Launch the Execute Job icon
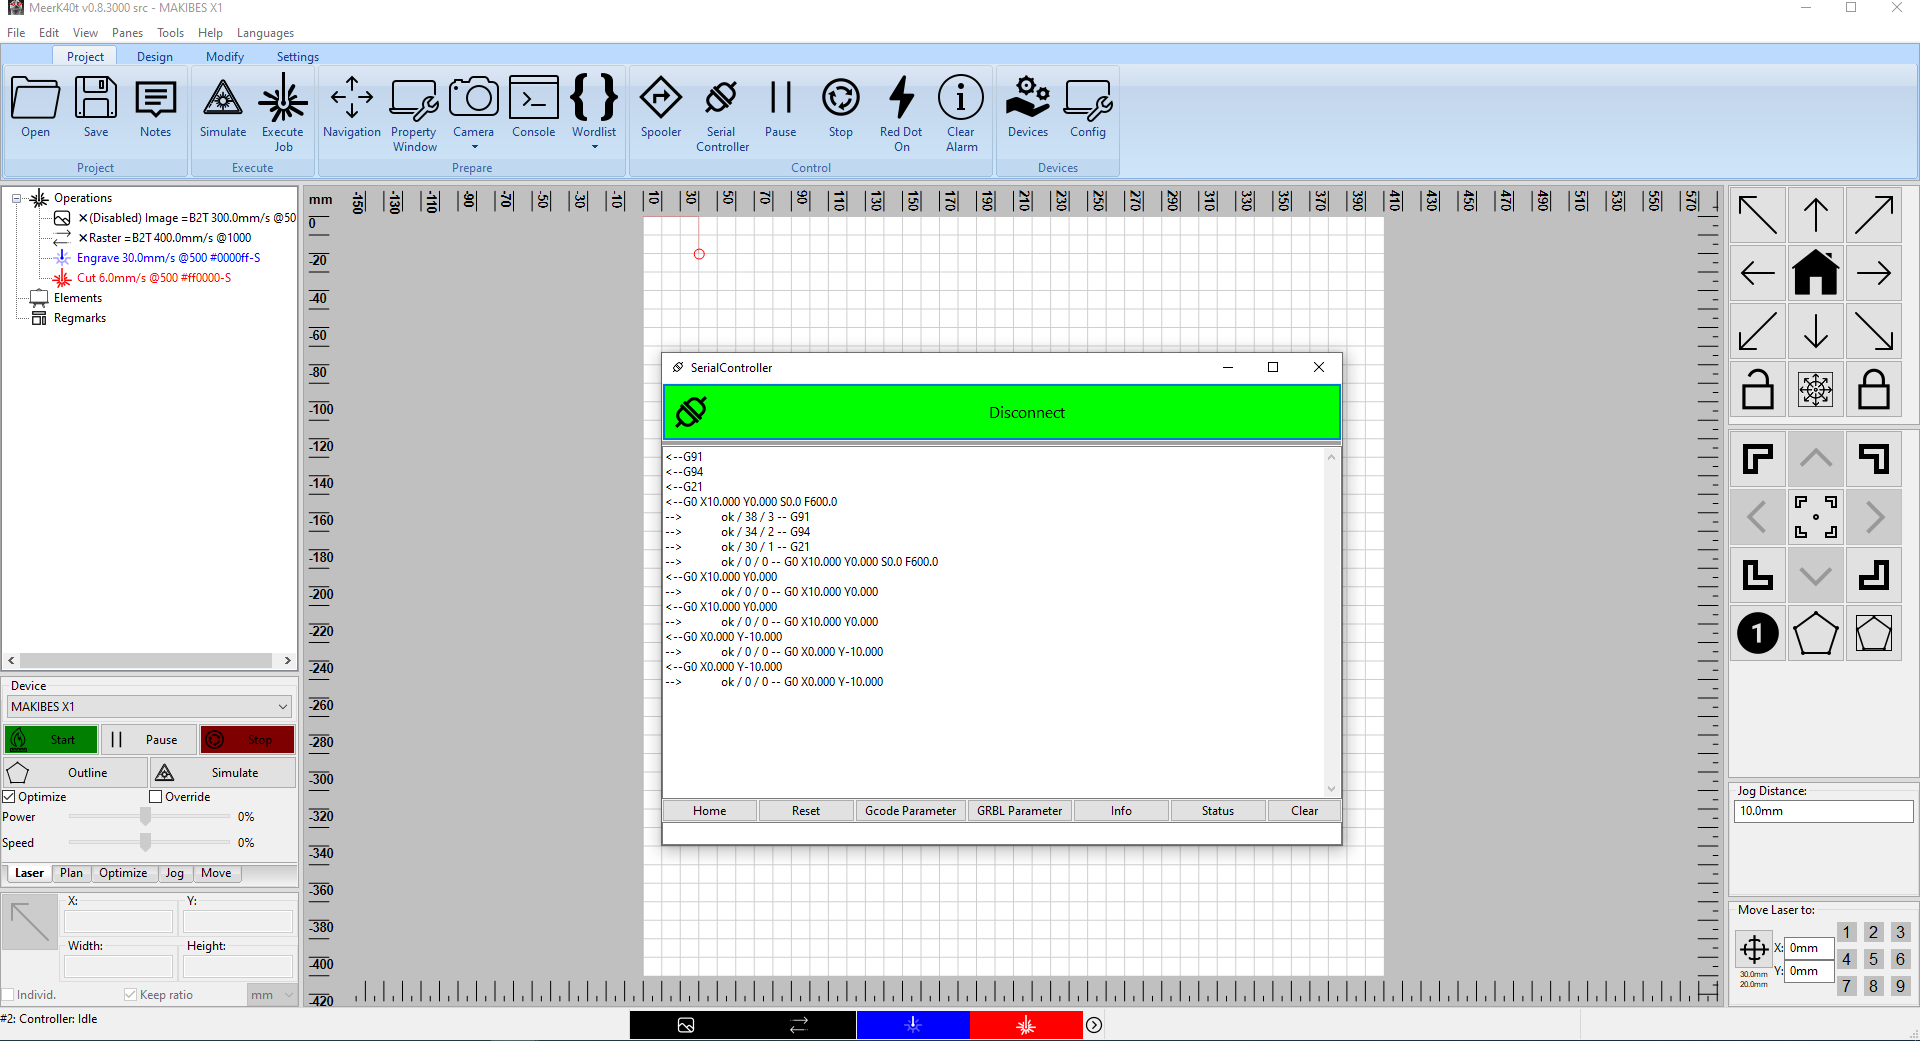1920x1041 pixels. (283, 114)
